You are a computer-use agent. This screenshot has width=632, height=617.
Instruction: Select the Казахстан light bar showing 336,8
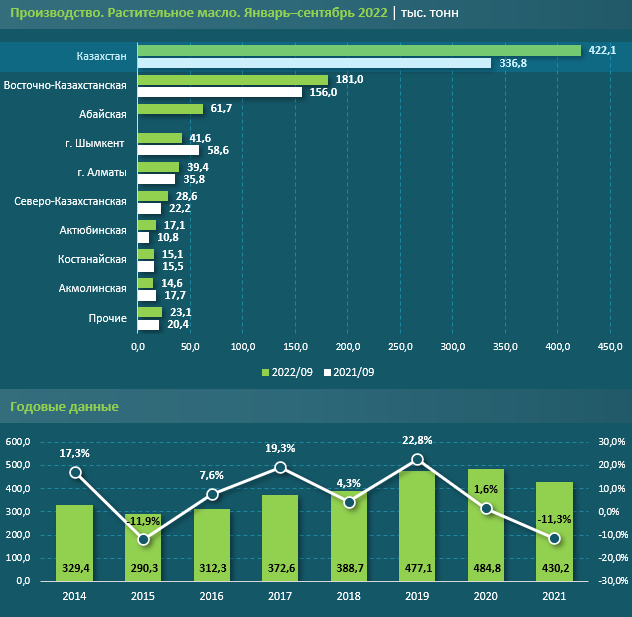pos(314,63)
